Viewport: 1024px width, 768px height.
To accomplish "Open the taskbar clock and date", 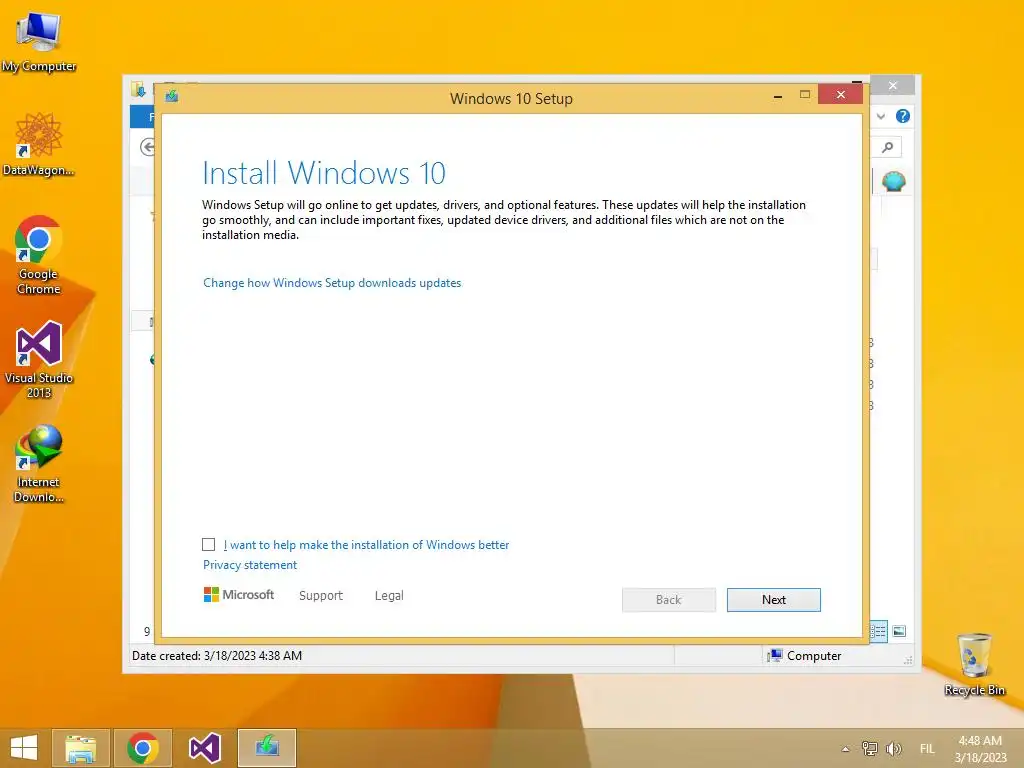I will (x=980, y=748).
